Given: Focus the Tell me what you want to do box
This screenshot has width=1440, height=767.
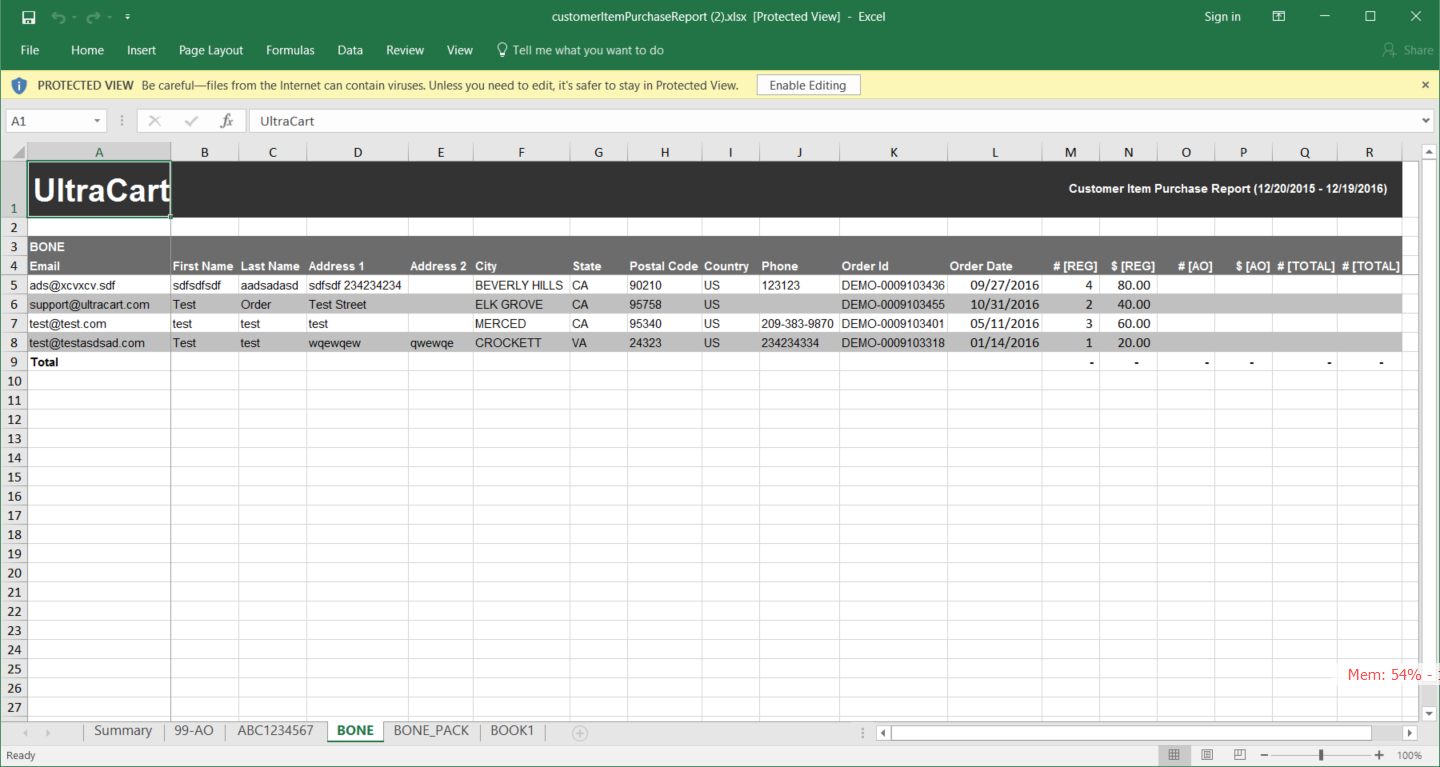Looking at the screenshot, I should pyautogui.click(x=580, y=50).
